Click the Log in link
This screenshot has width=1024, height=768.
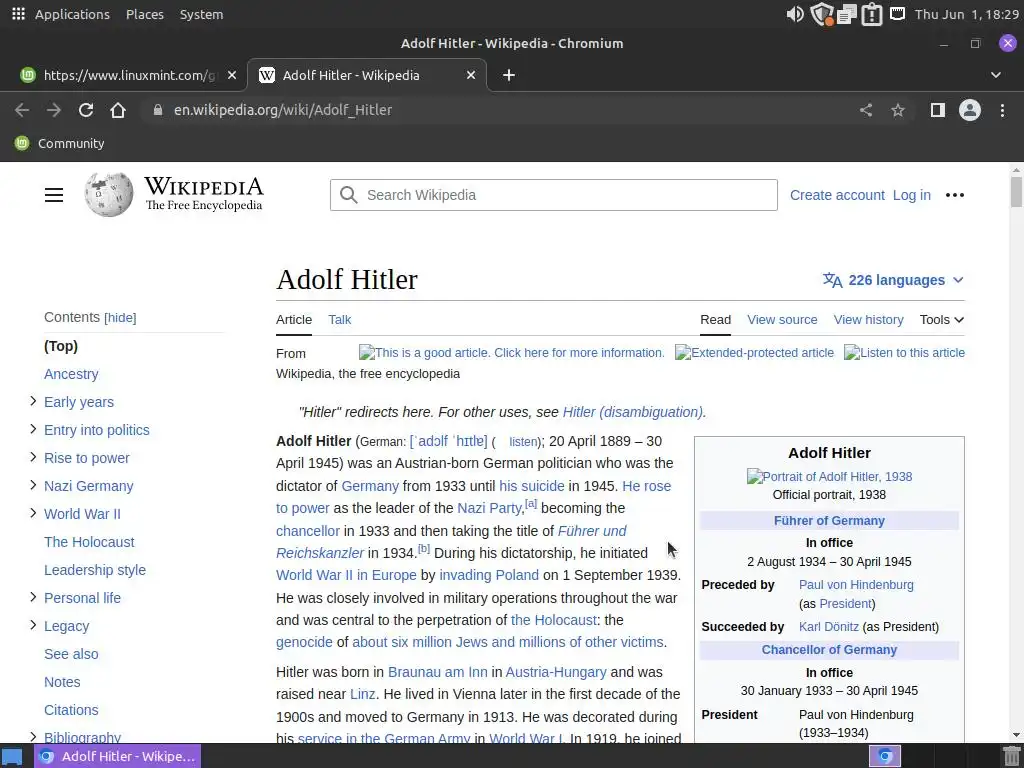coord(912,195)
